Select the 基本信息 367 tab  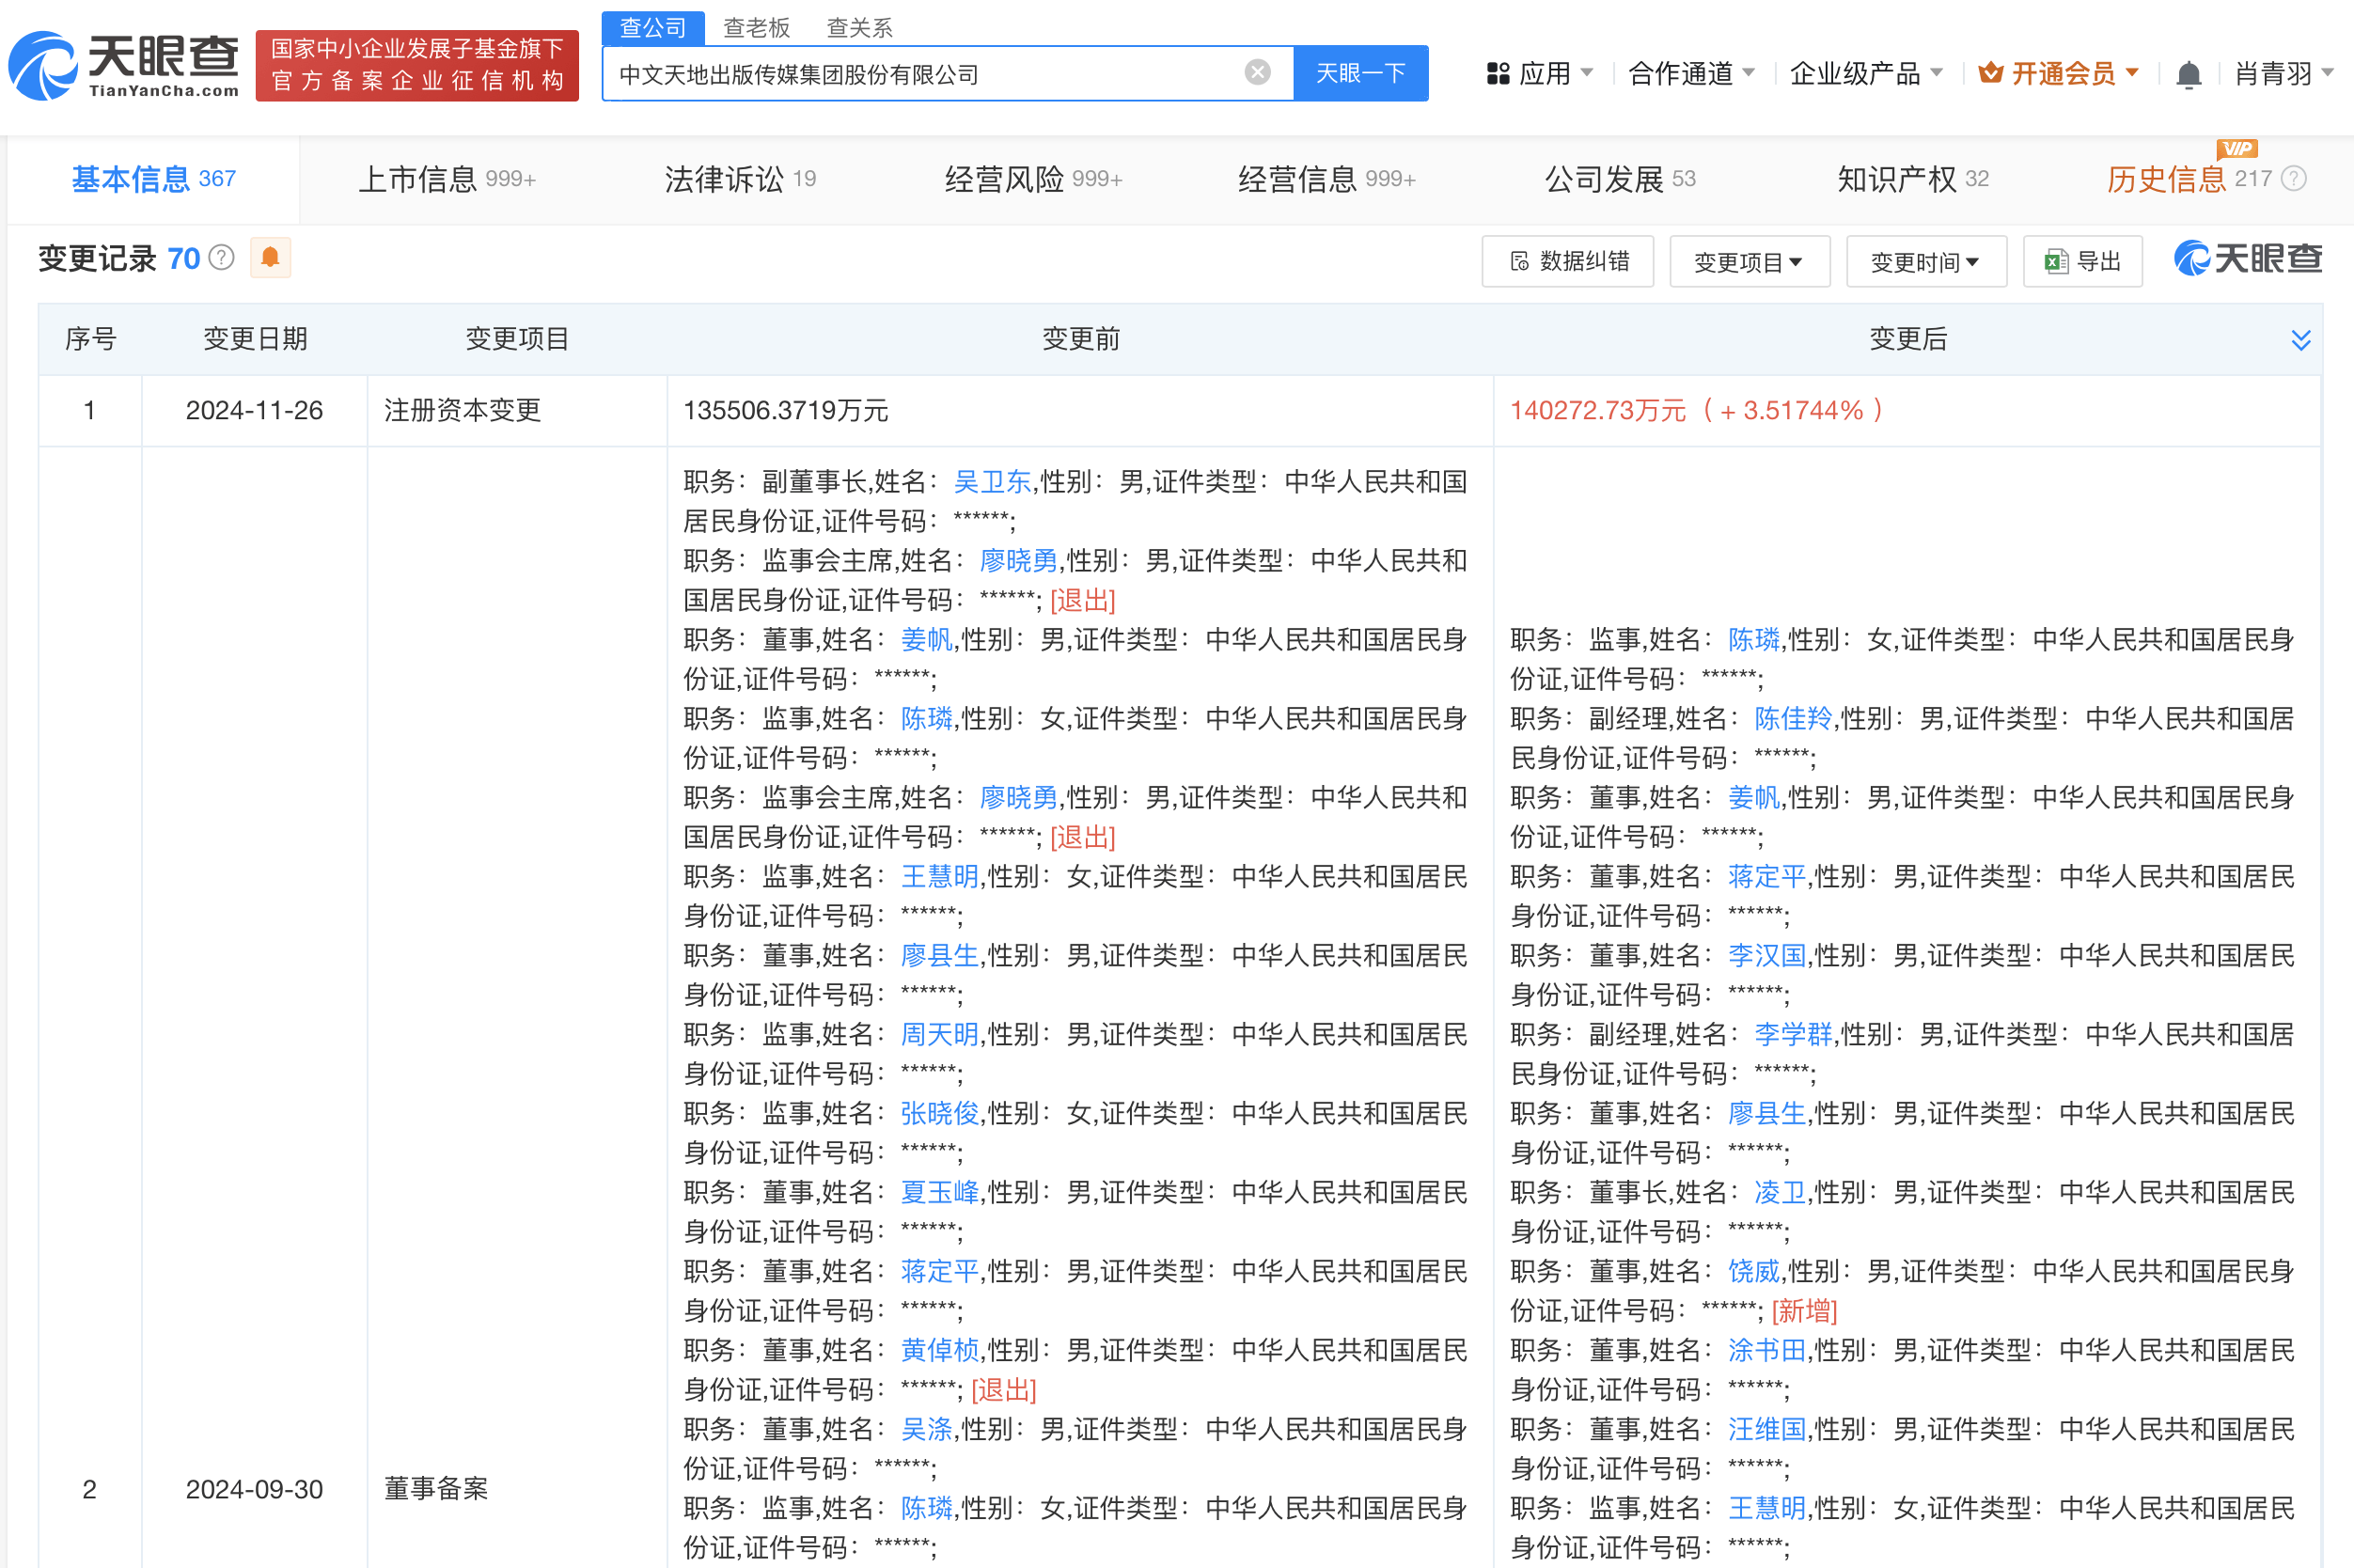(x=153, y=179)
